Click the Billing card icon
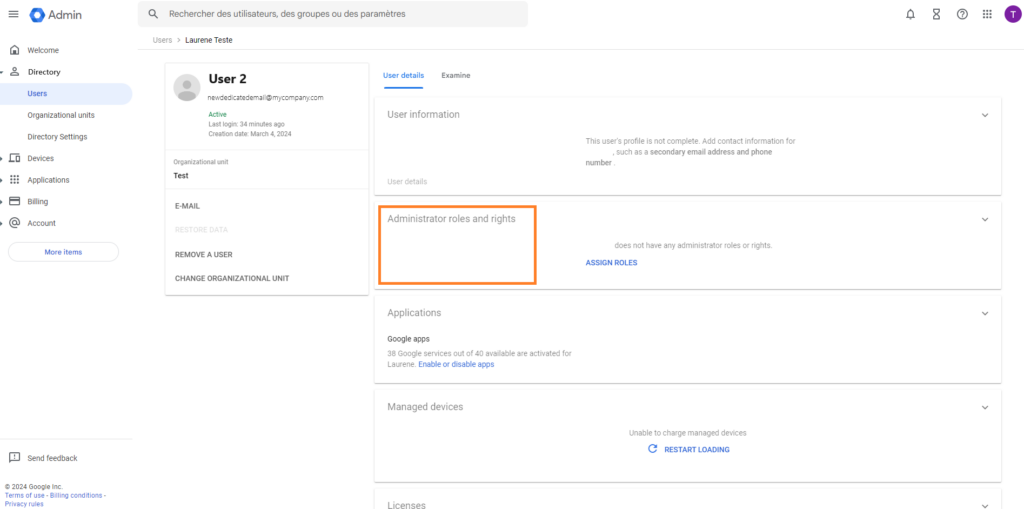This screenshot has width=1024, height=509. coord(14,201)
